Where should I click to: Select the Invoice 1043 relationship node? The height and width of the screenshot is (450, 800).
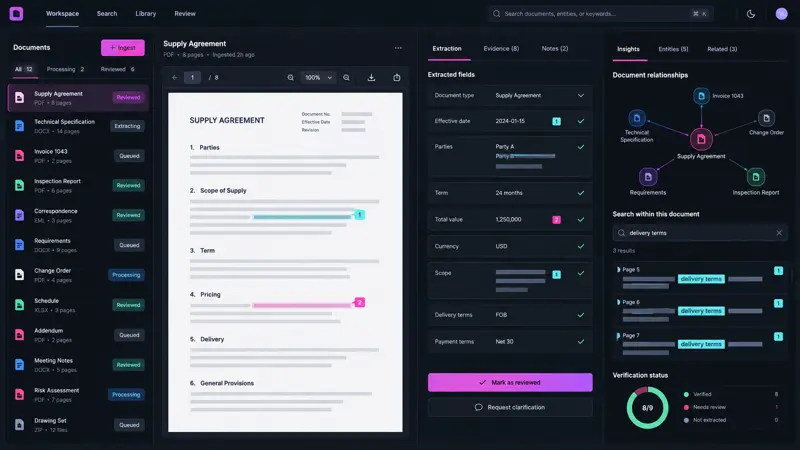tap(702, 95)
